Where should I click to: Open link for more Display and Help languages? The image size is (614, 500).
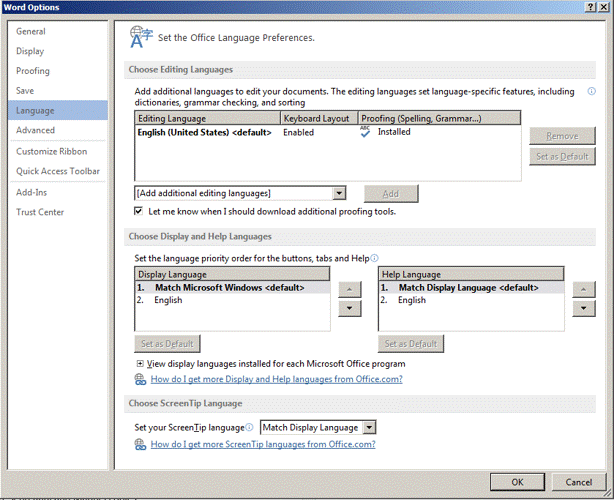click(275, 379)
